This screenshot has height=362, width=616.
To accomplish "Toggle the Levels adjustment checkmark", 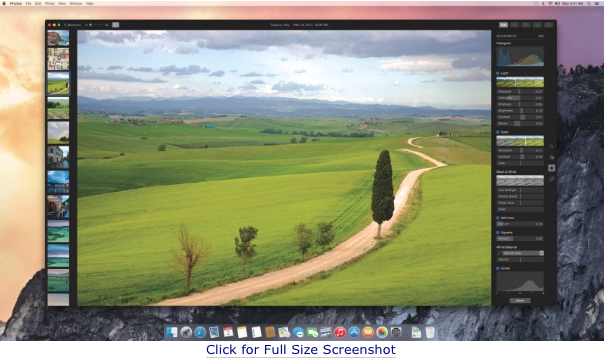I will pyautogui.click(x=498, y=268).
